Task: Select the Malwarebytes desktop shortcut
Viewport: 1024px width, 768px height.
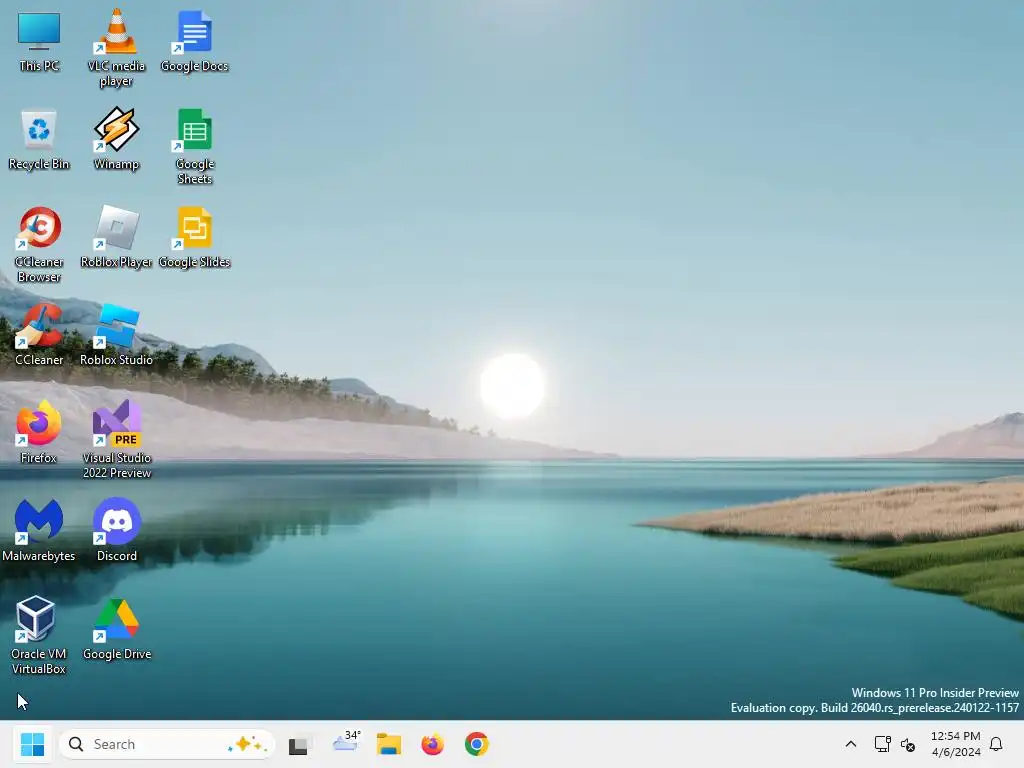Action: [39, 530]
